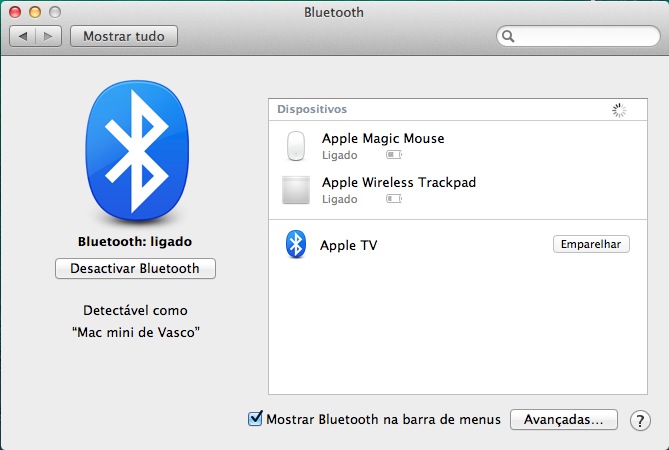
Task: Click Desactivar Bluetooth button
Action: coord(135,268)
